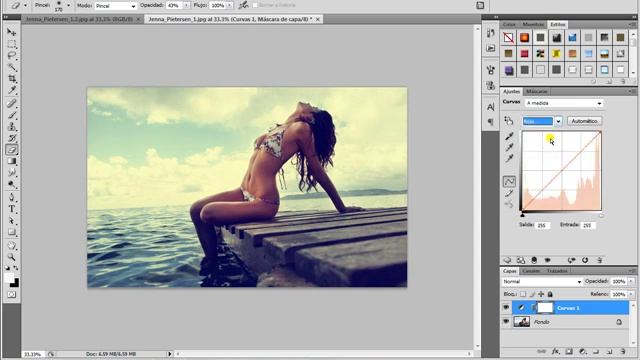Pick the black point eyedropper in Curves
Viewport: 640px width, 360px height.
click(509, 136)
